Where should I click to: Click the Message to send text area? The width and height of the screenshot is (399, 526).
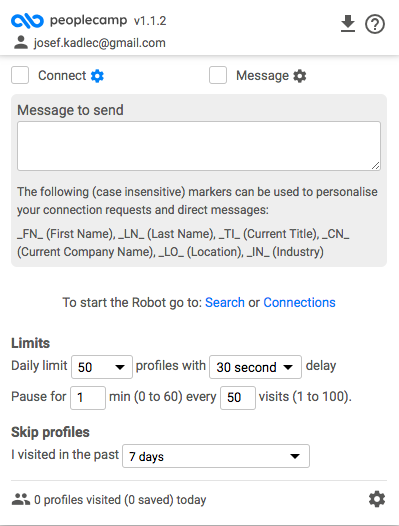click(x=199, y=146)
